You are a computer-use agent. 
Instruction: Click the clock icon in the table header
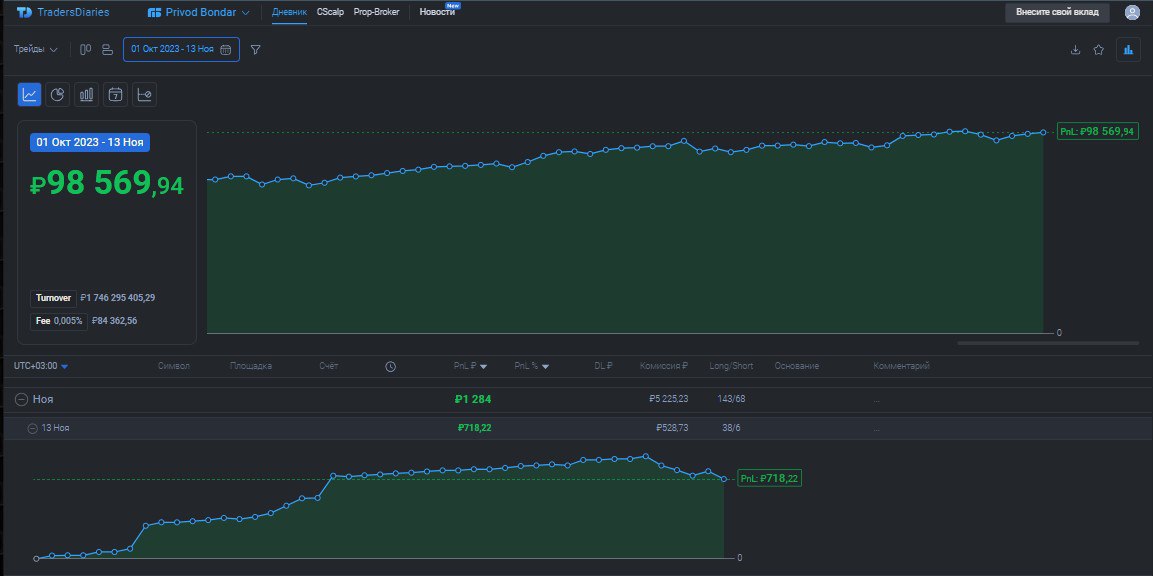point(390,365)
